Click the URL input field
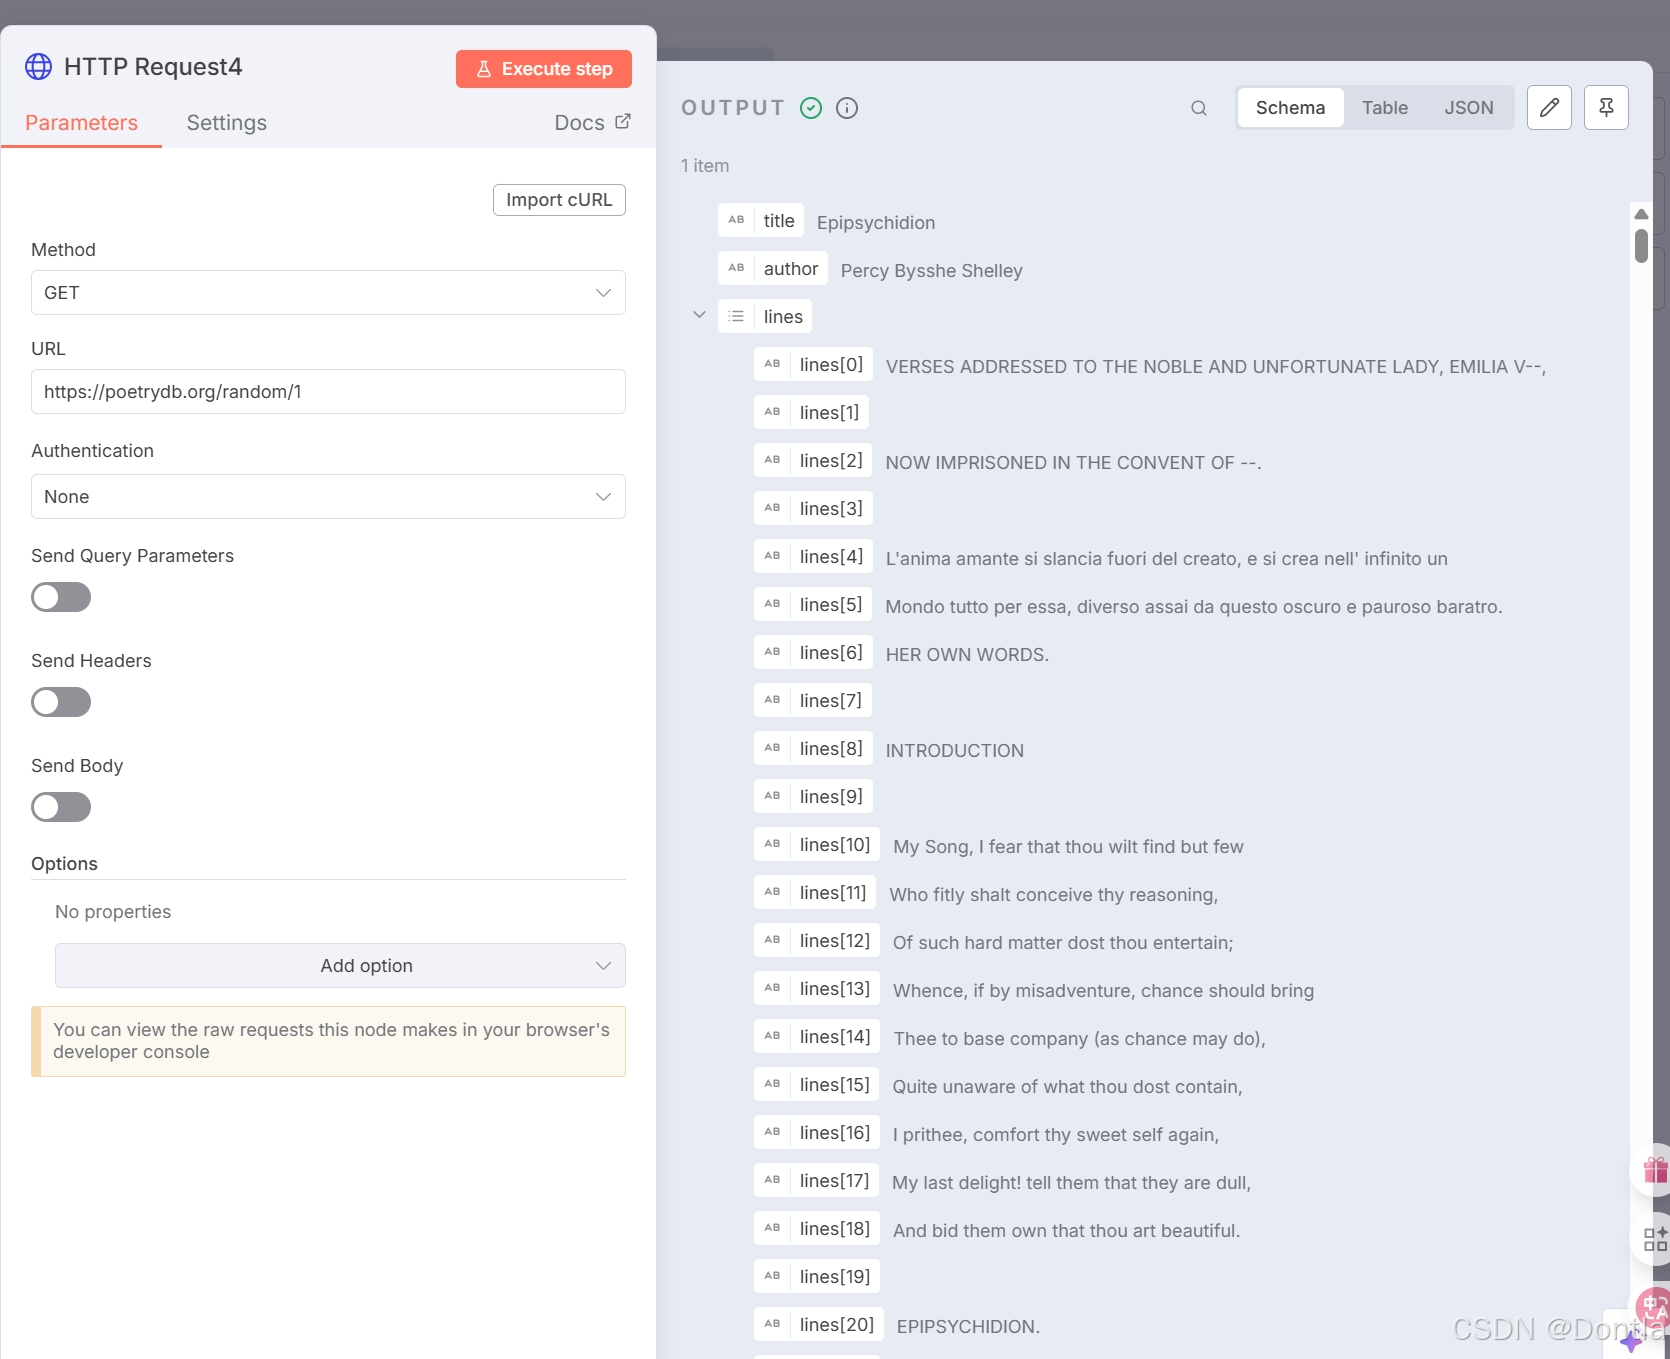1670x1359 pixels. coord(328,392)
